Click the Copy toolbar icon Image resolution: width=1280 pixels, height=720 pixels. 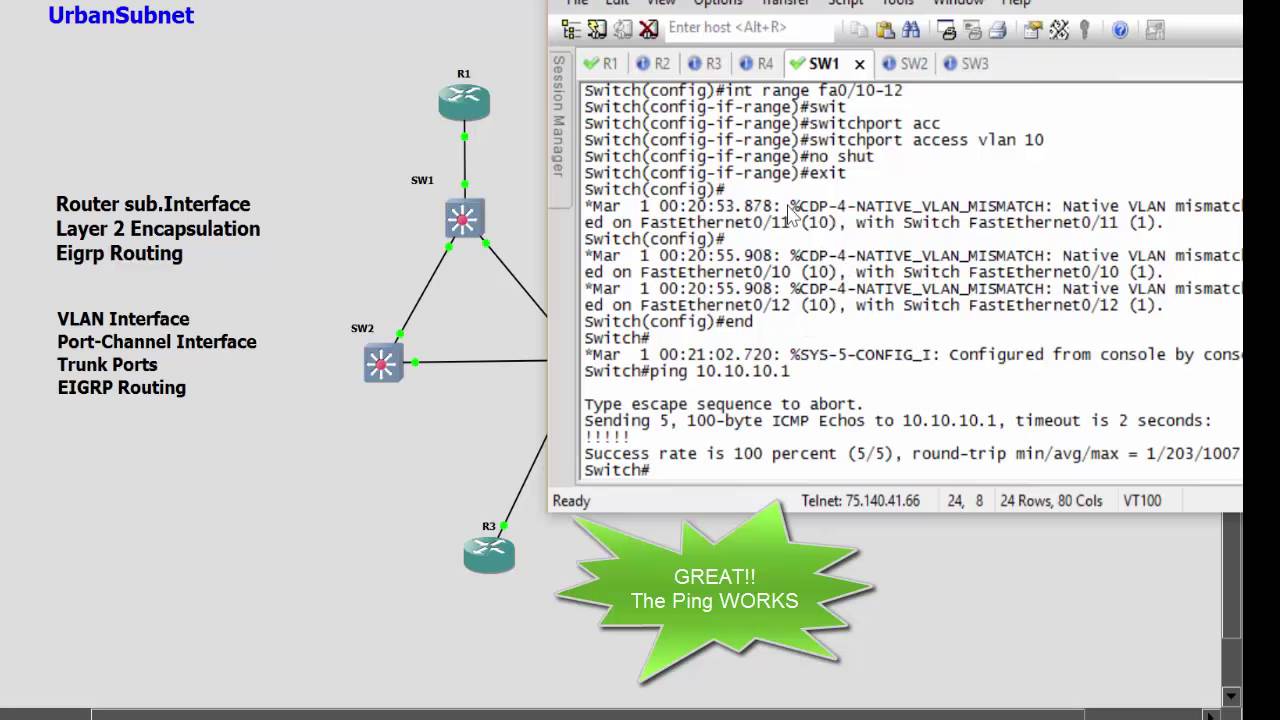pyautogui.click(x=859, y=30)
